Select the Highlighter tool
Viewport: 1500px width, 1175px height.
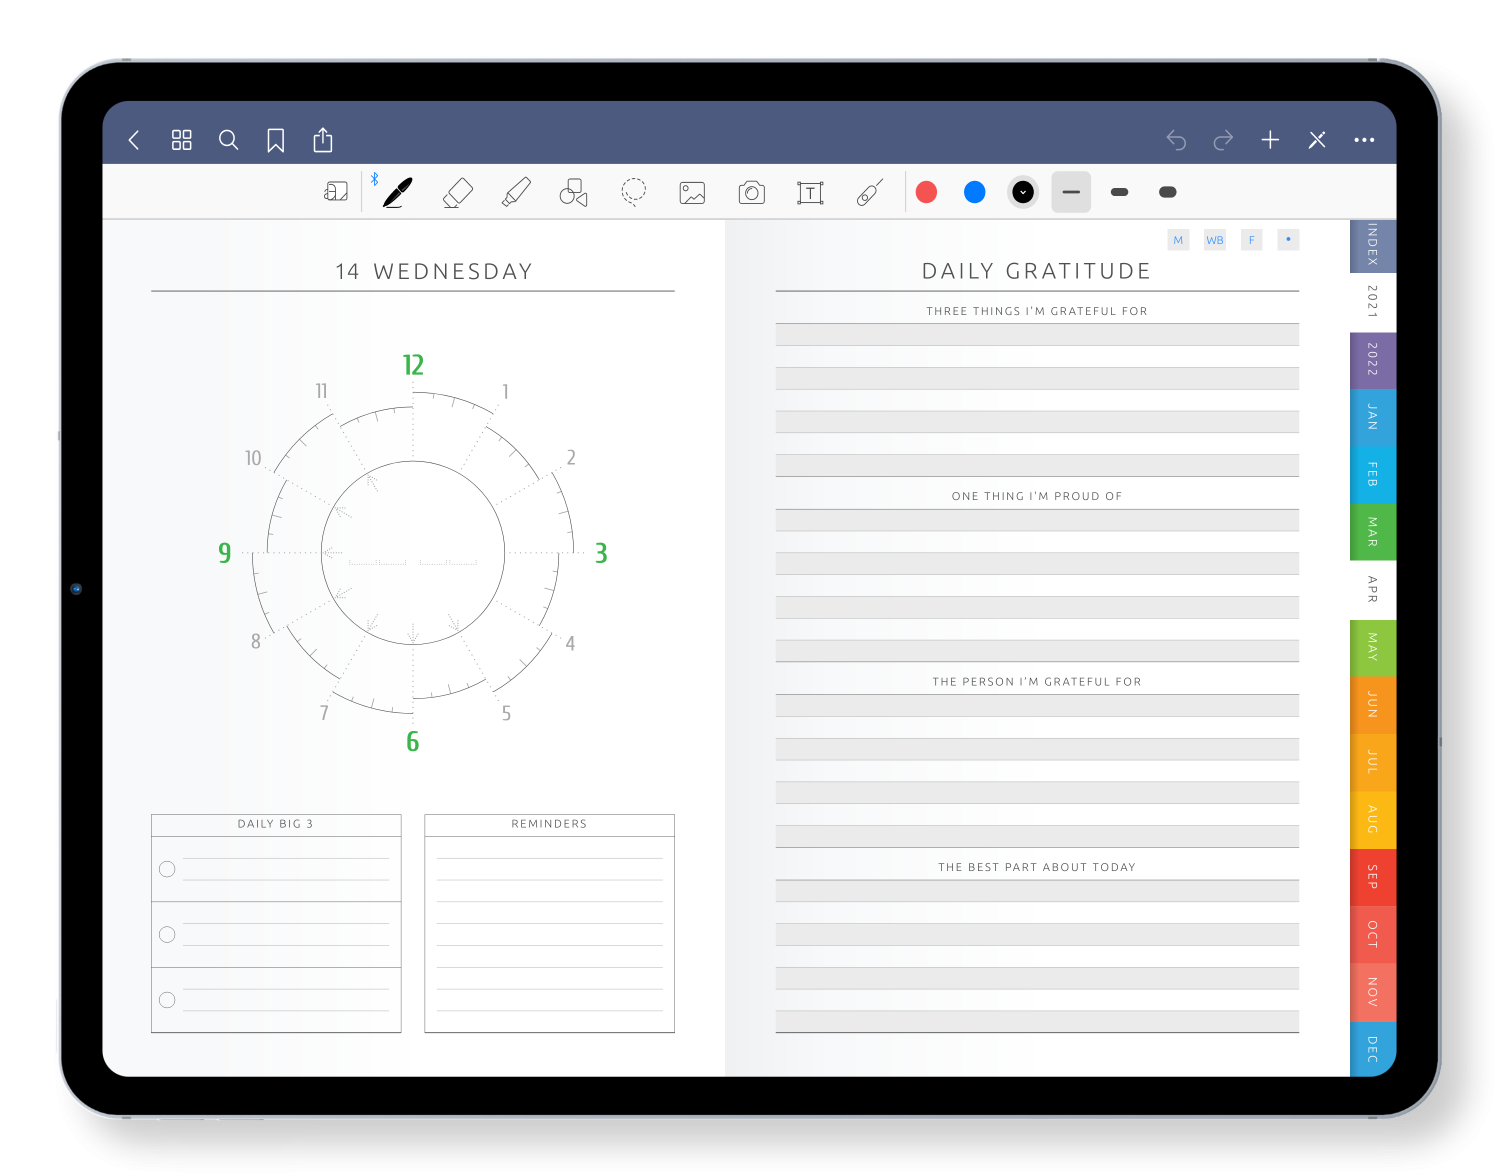point(516,192)
